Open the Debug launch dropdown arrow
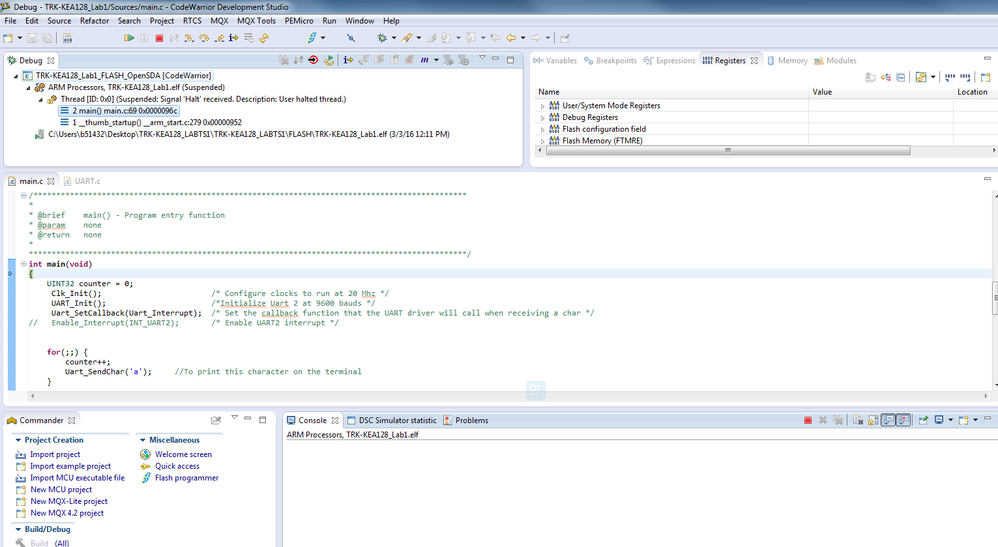 click(393, 38)
